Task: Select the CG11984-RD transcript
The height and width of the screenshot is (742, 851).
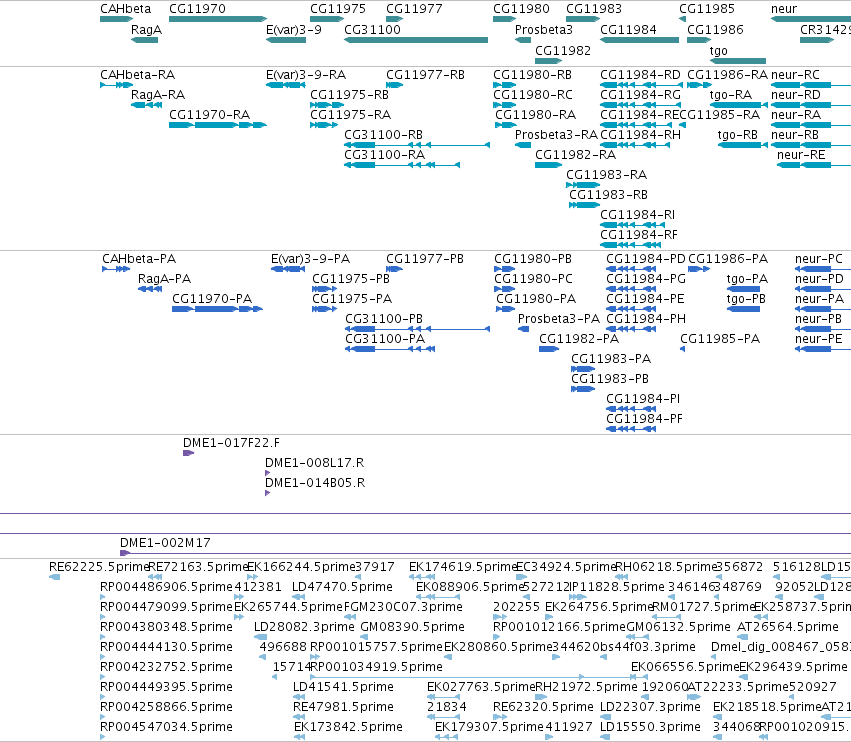Action: tap(641, 85)
